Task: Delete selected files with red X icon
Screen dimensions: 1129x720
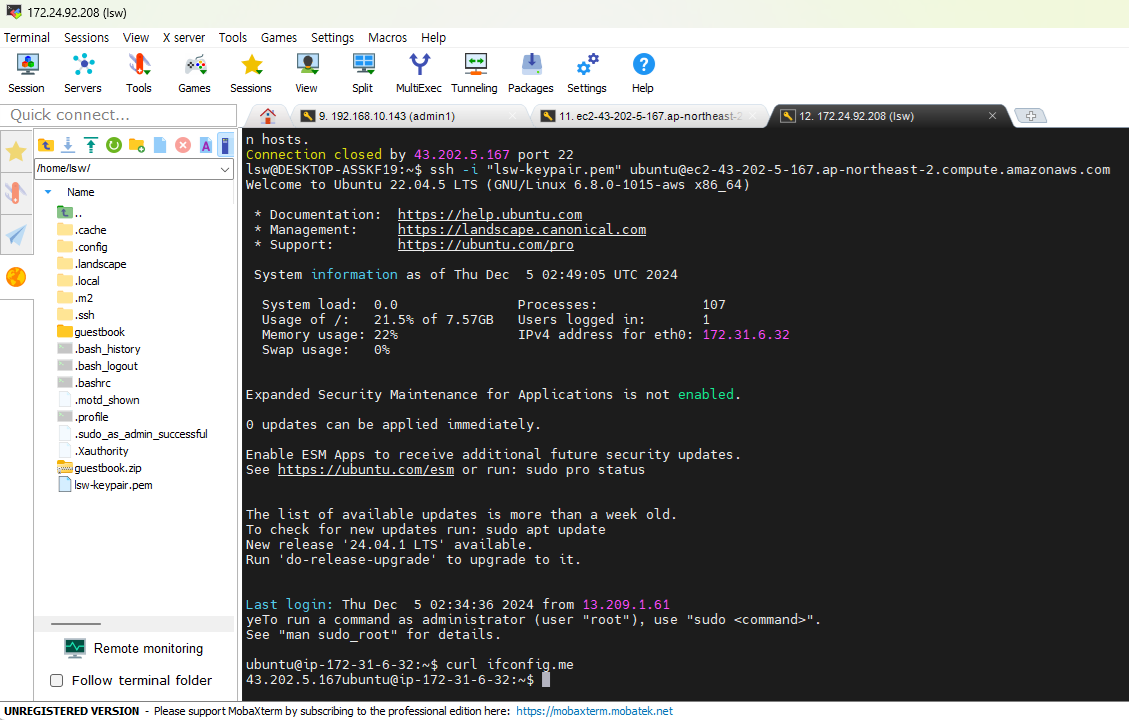Action: [x=183, y=145]
